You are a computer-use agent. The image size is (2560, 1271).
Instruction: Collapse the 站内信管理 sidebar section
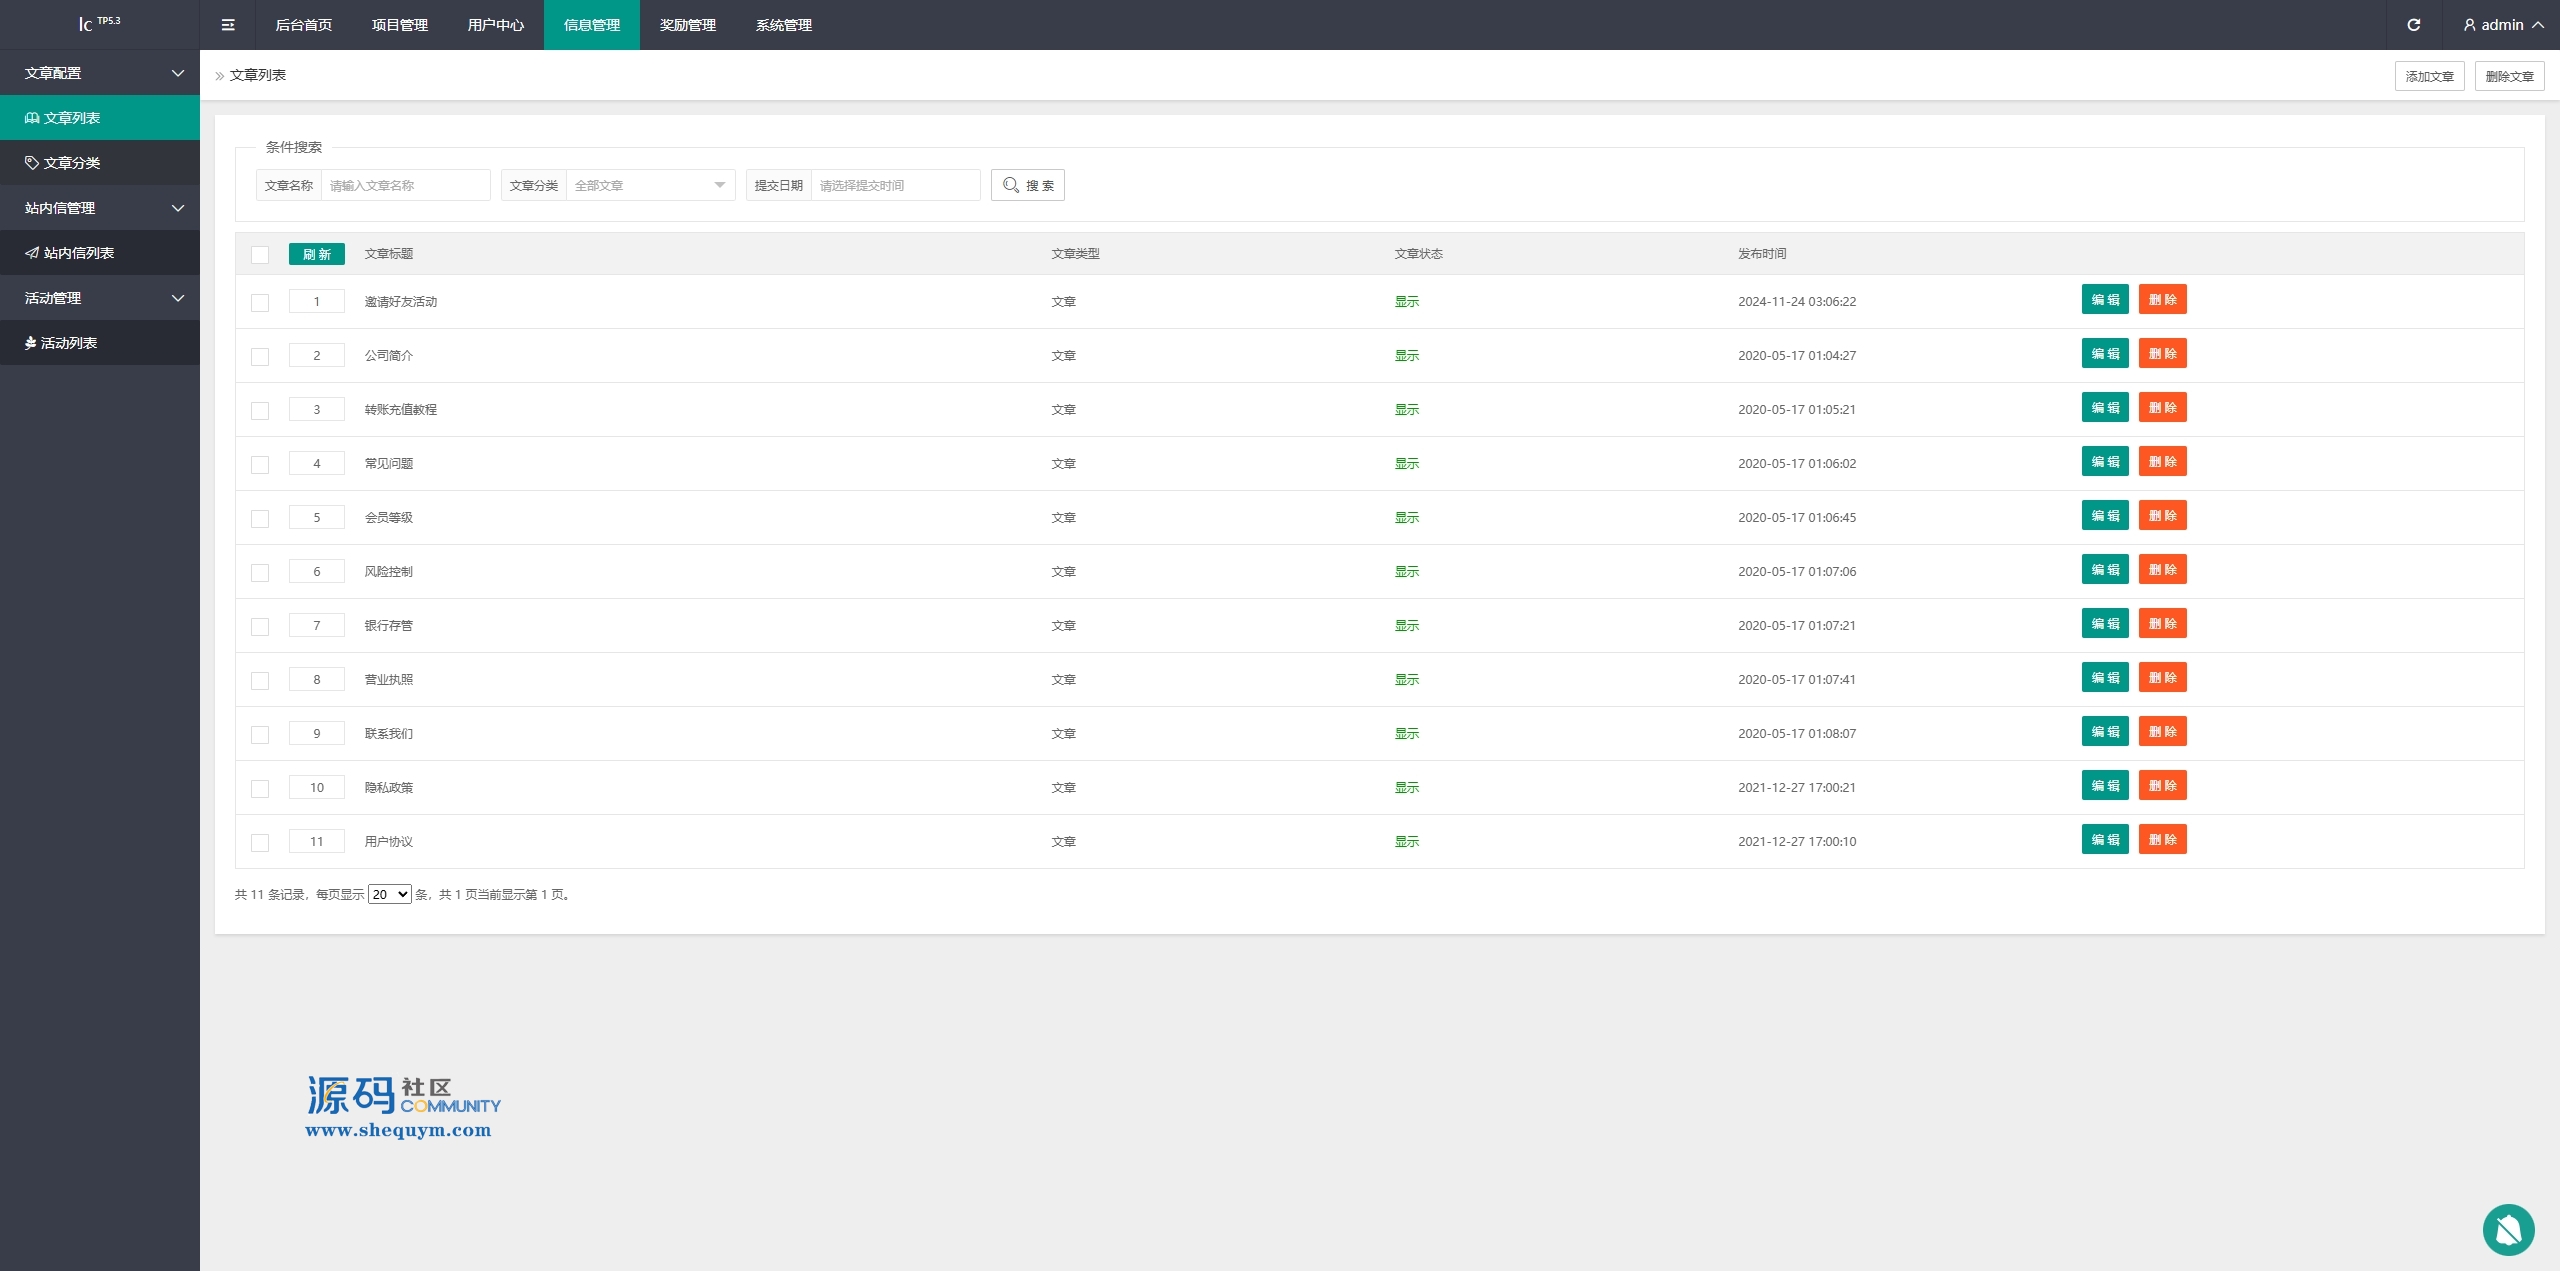pos(100,208)
